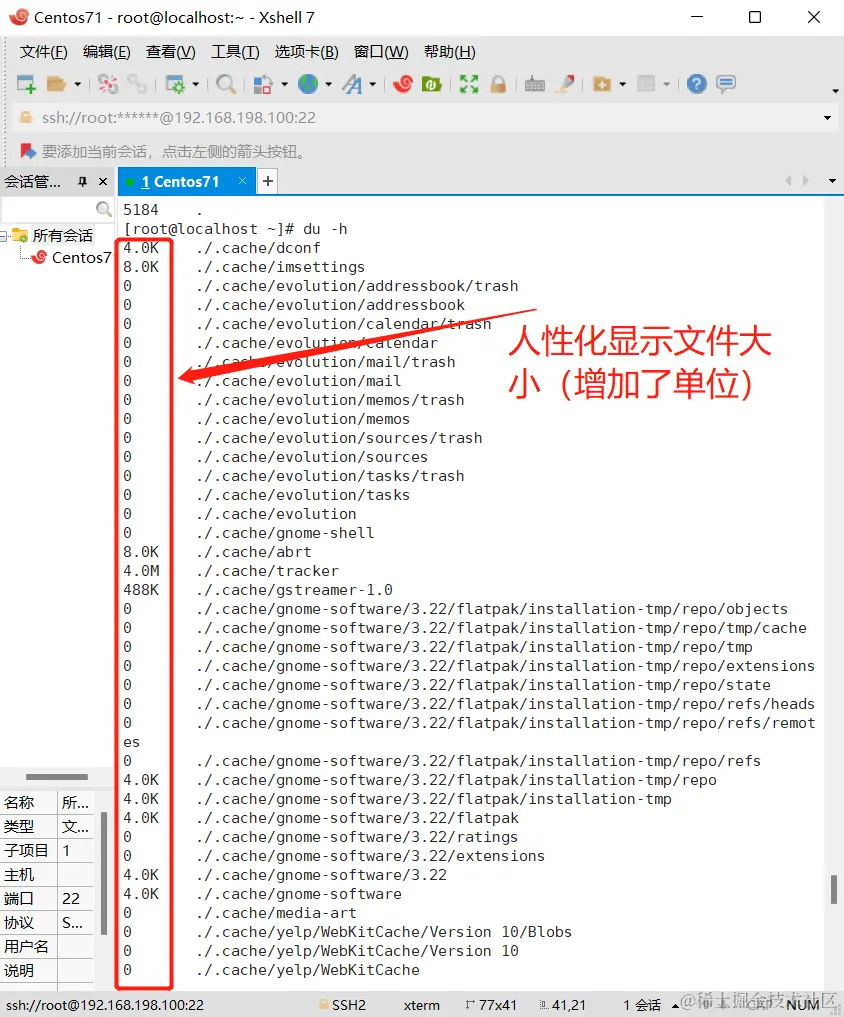The width and height of the screenshot is (844, 1017).
Task: Close the Centos71 tab
Action: click(242, 181)
